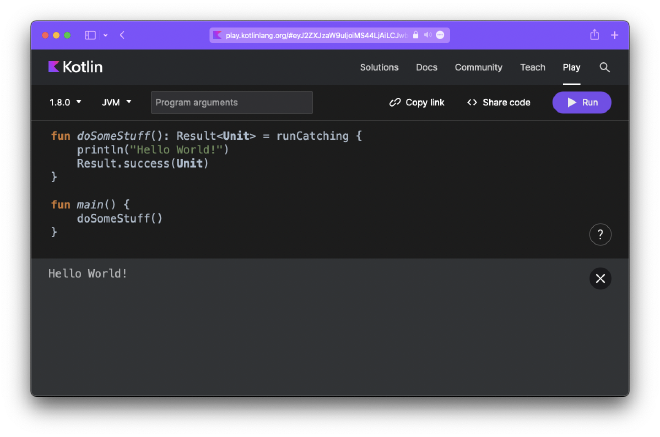
Task: Open the JVM target platform dropdown
Action: pos(116,102)
